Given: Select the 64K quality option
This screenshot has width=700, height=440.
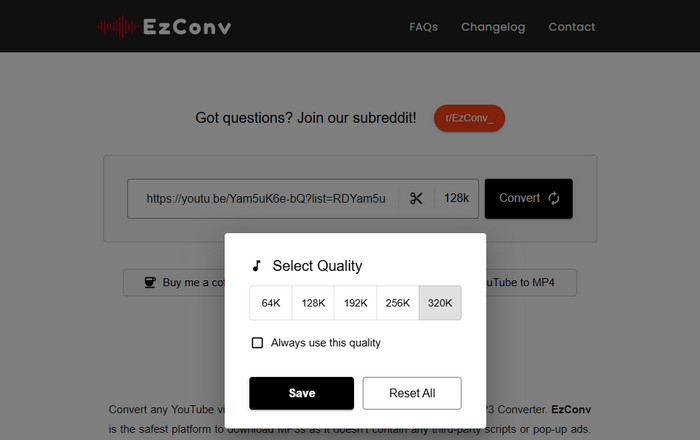Looking at the screenshot, I should pyautogui.click(x=271, y=303).
